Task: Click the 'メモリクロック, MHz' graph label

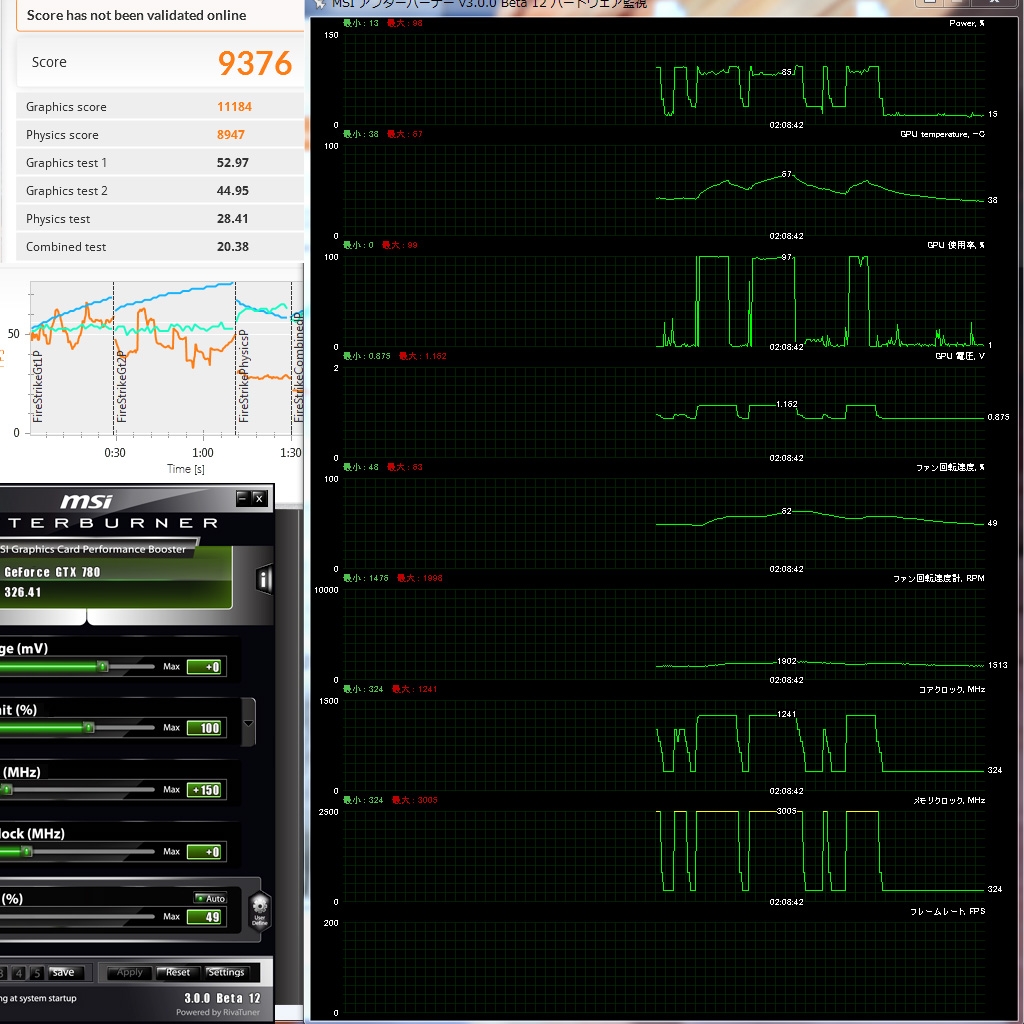Action: point(949,800)
